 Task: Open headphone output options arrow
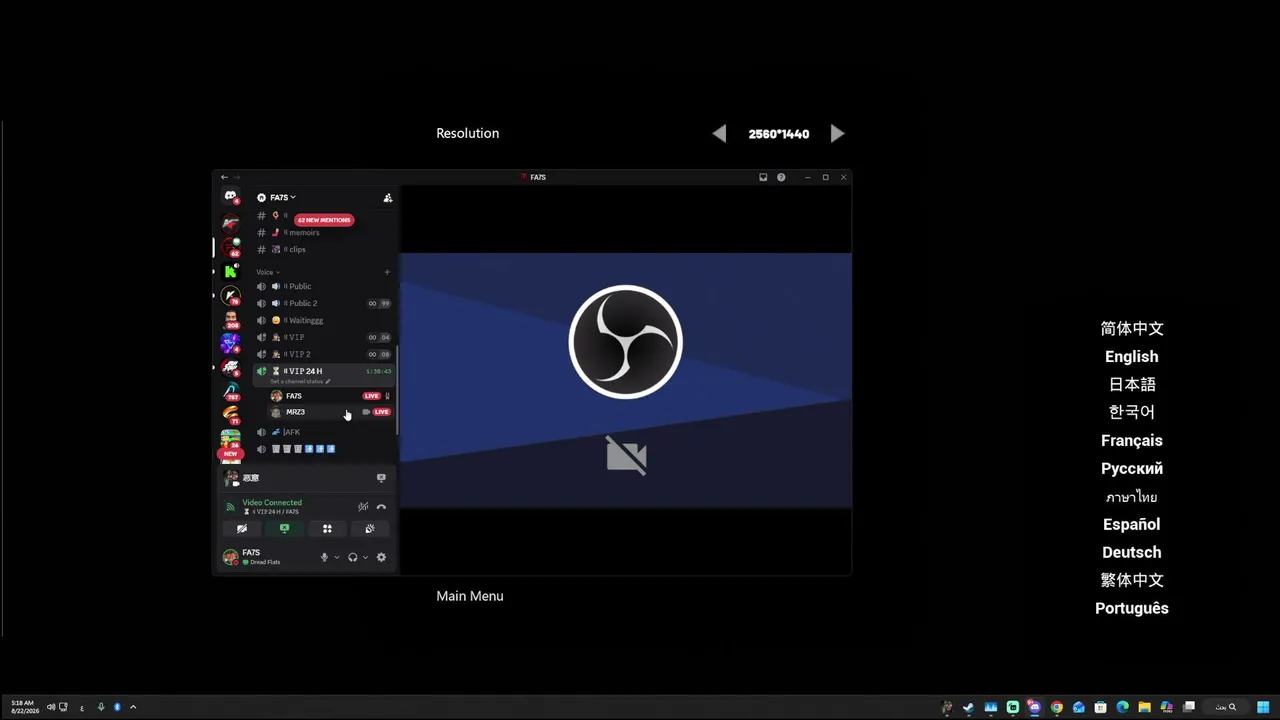coord(365,558)
